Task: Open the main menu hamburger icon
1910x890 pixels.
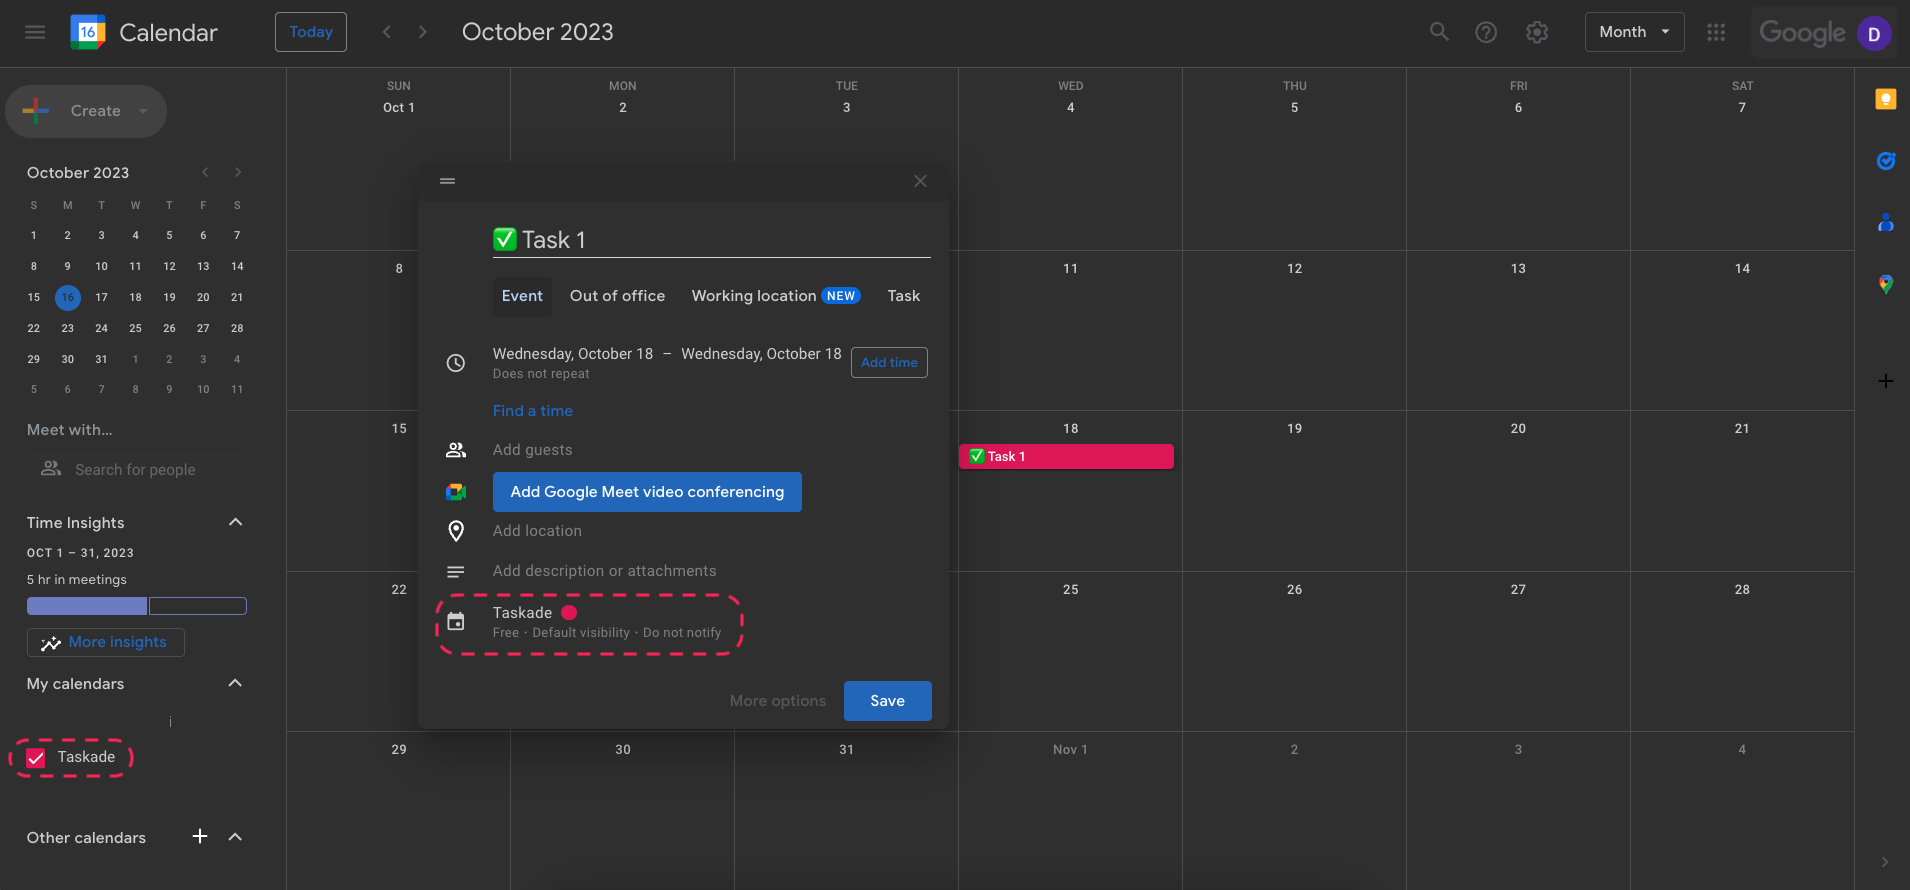Action: pyautogui.click(x=35, y=32)
